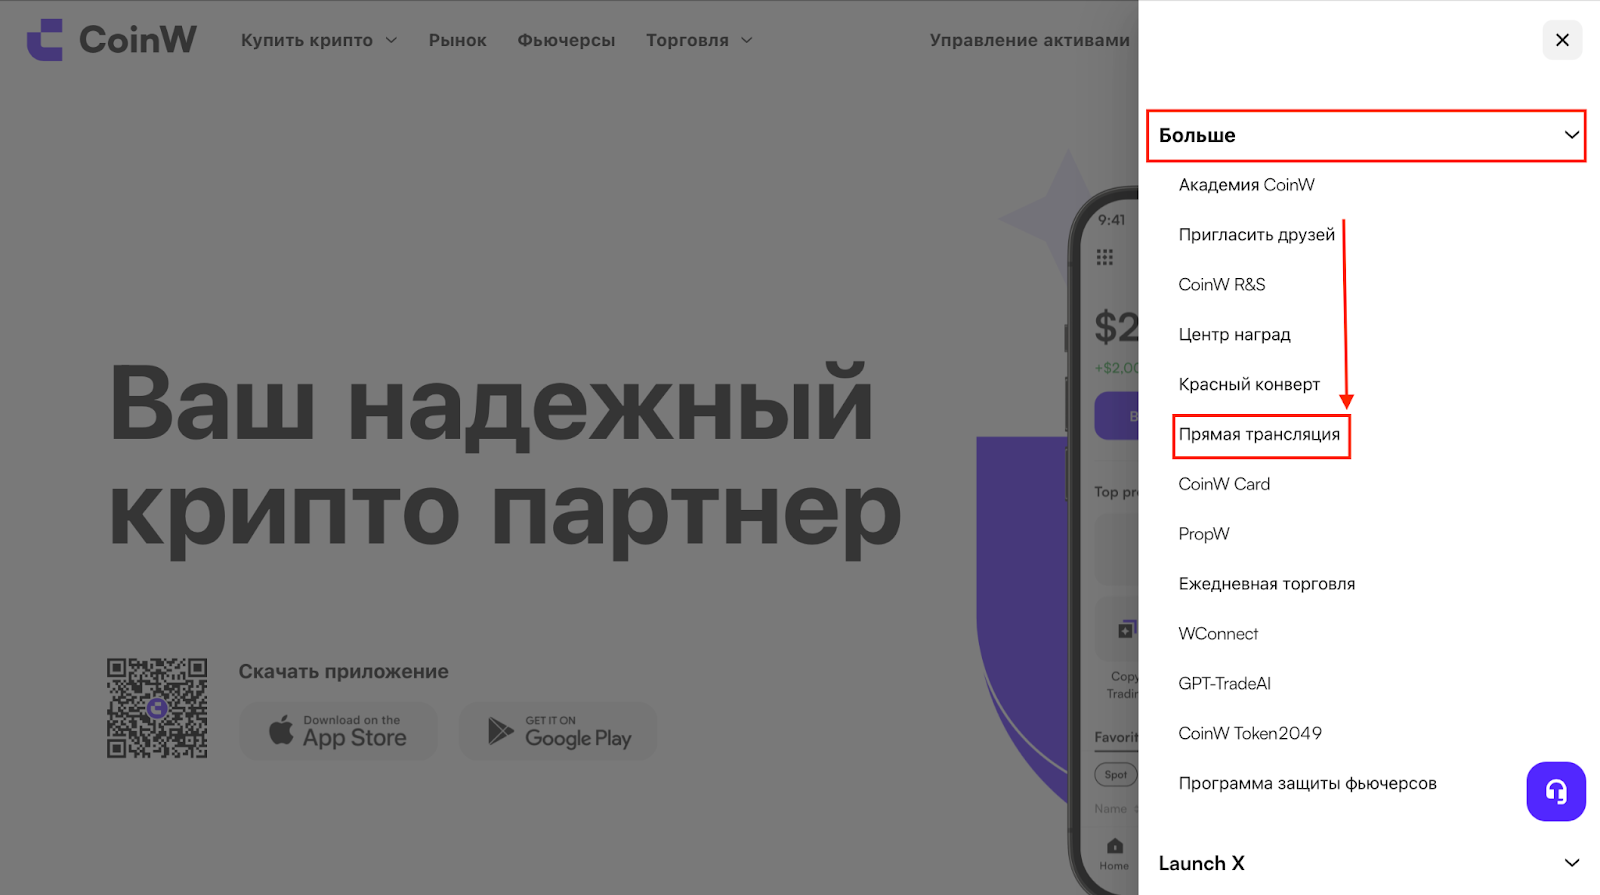Open CoinW R&S entry
Screen dimensions: 1600x895
1222,285
